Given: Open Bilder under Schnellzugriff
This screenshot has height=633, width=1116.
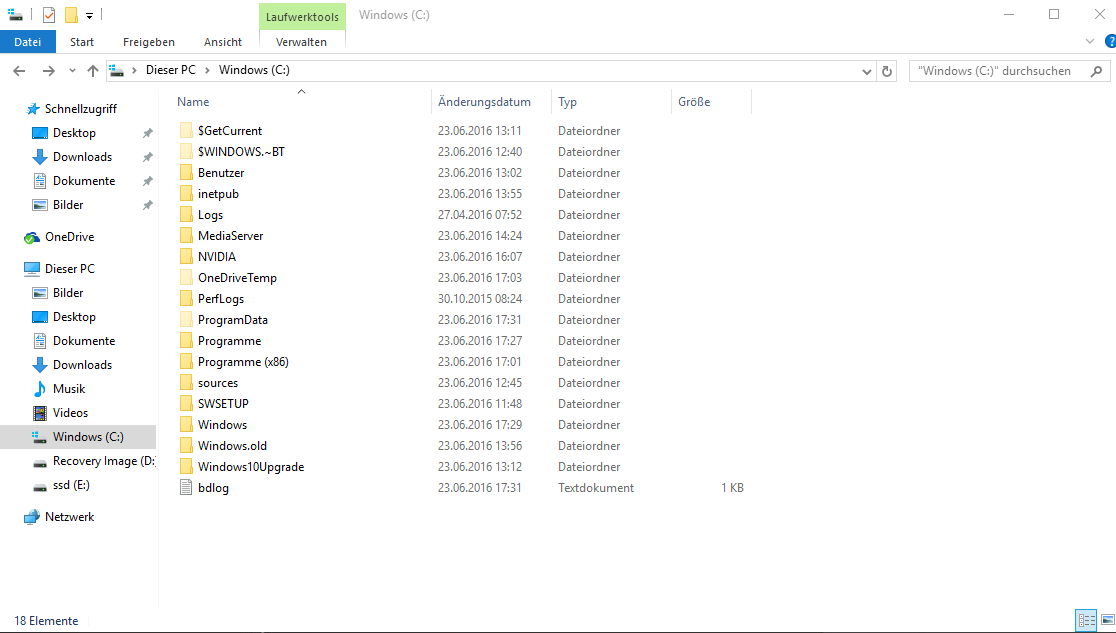Looking at the screenshot, I should click(68, 205).
